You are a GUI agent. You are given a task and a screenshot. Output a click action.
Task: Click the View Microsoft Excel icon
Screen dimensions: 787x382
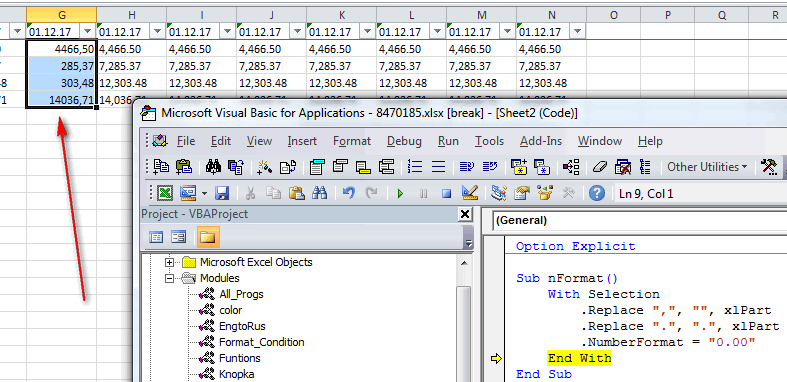(165, 193)
